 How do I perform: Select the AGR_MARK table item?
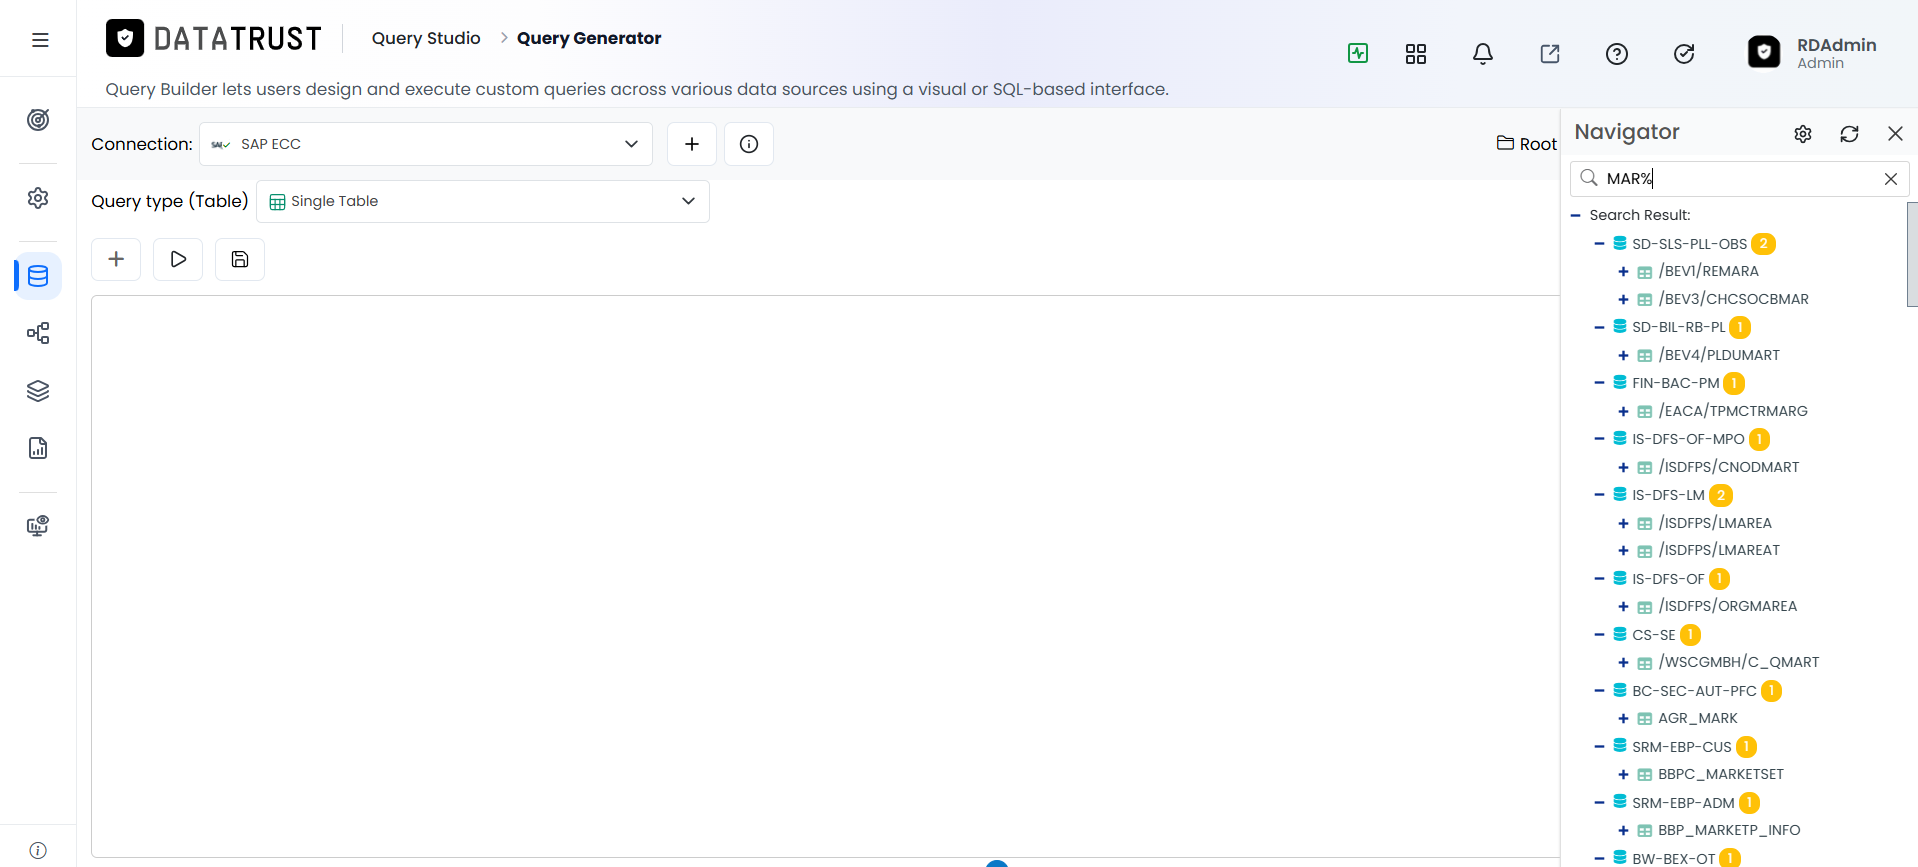tap(1697, 718)
